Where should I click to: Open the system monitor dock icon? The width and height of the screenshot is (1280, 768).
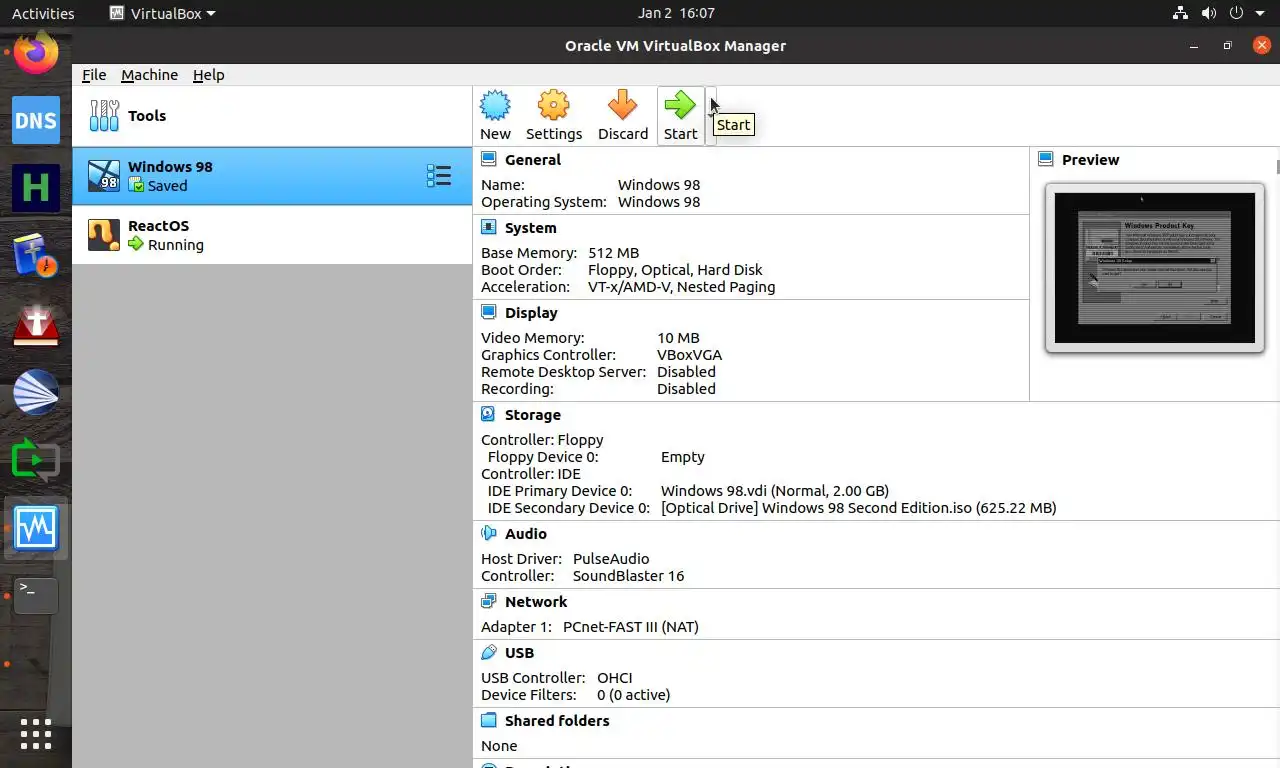click(36, 528)
